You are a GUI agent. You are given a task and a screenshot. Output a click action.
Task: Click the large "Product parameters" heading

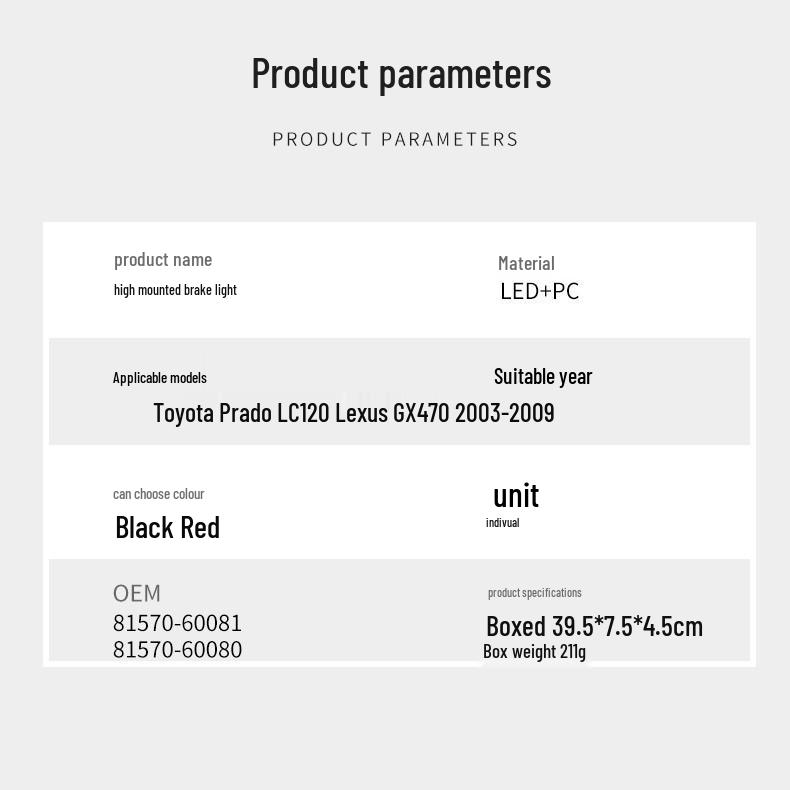401,74
